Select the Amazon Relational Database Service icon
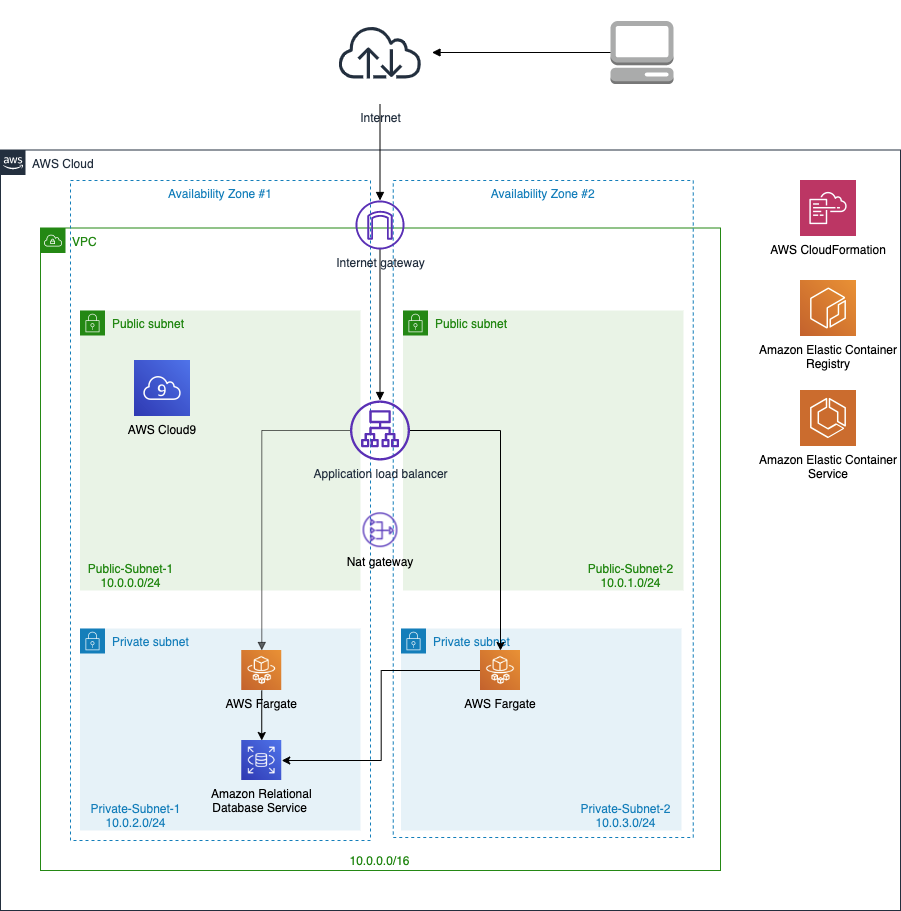This screenshot has width=901, height=911. [x=261, y=760]
